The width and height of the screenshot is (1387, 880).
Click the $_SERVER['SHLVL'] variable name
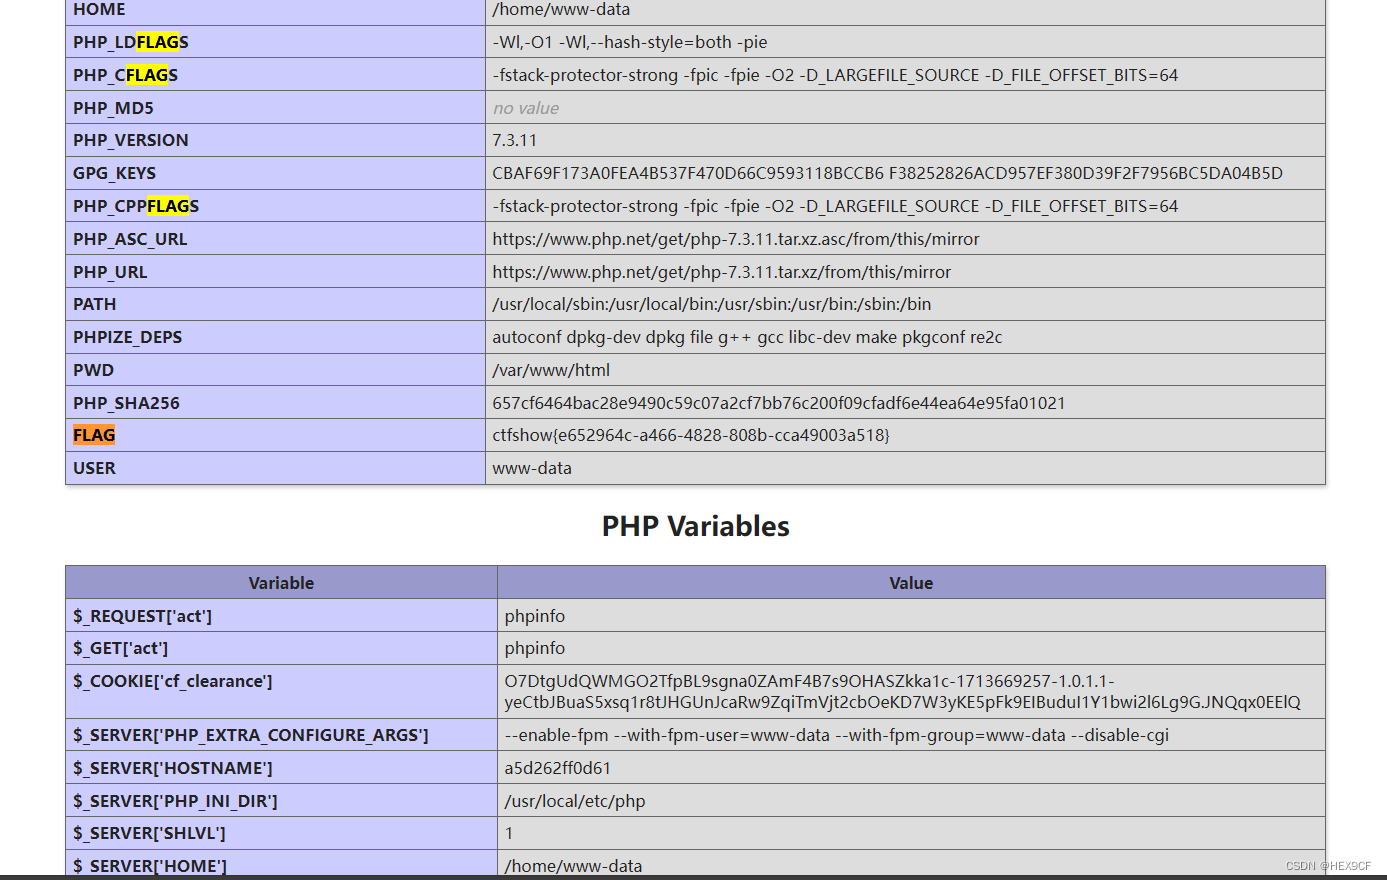[150, 833]
